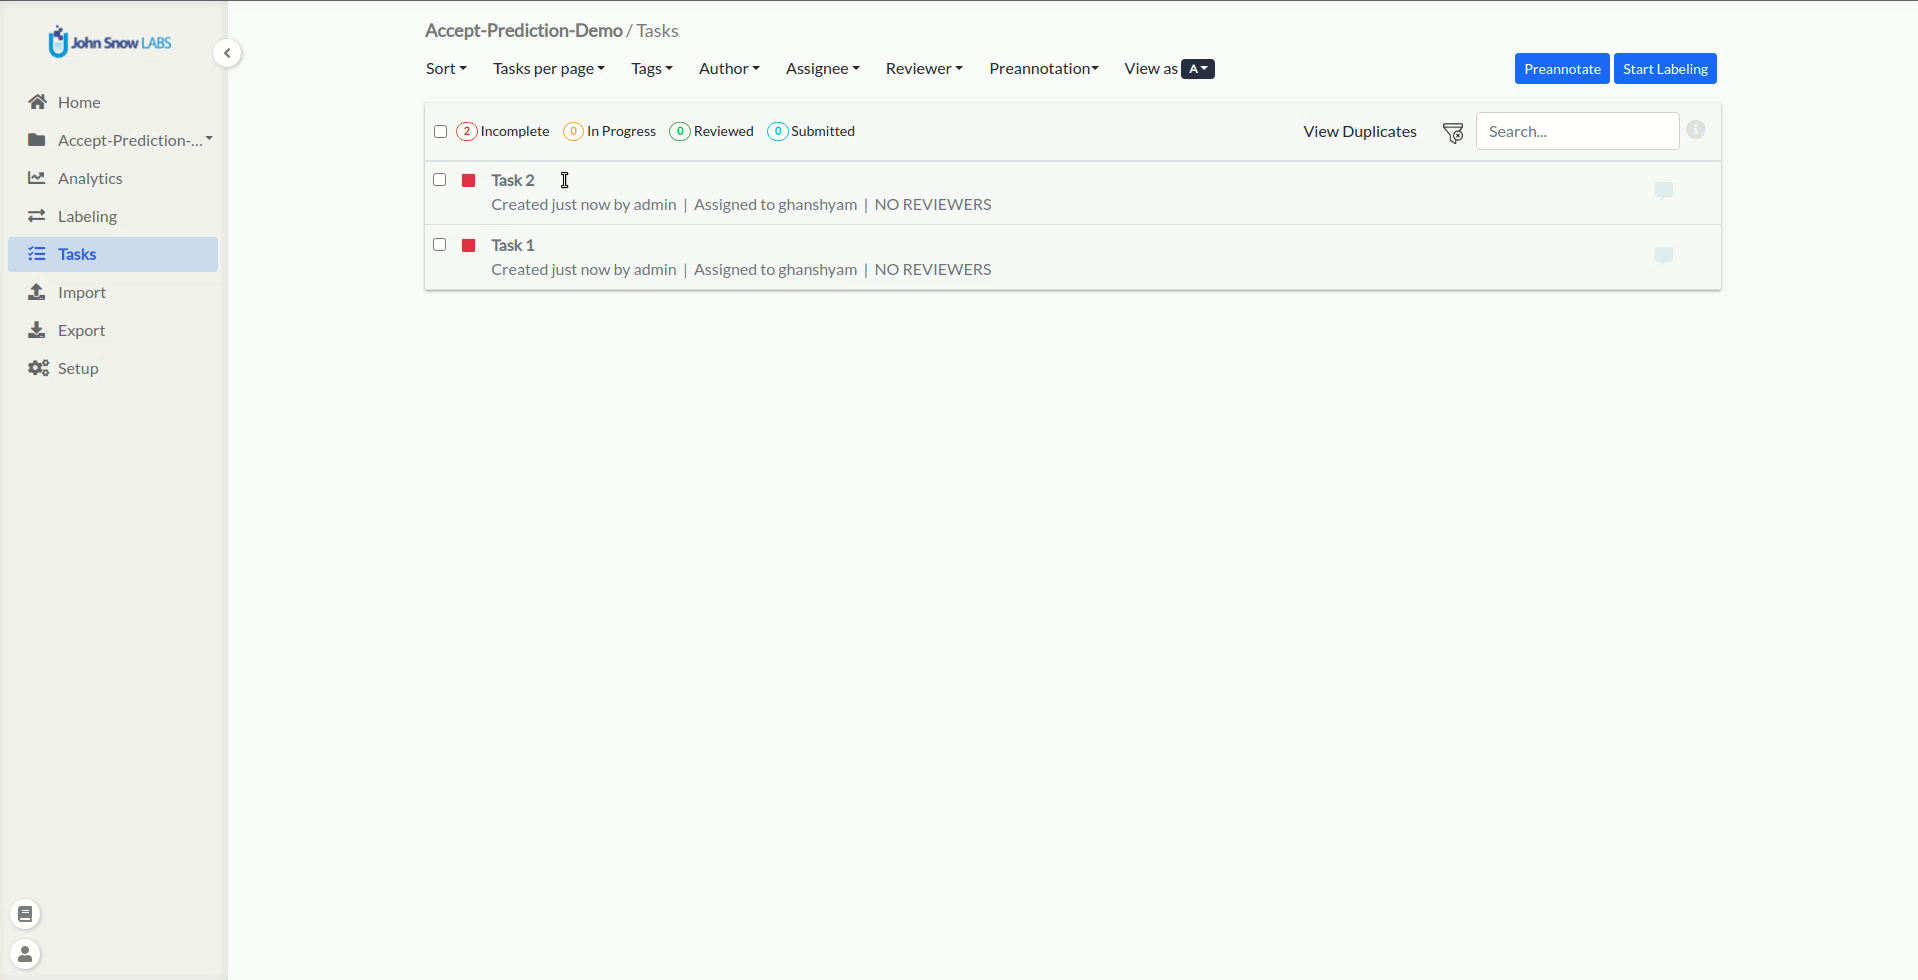Check the Task 2 checkbox
1918x980 pixels.
click(x=439, y=180)
